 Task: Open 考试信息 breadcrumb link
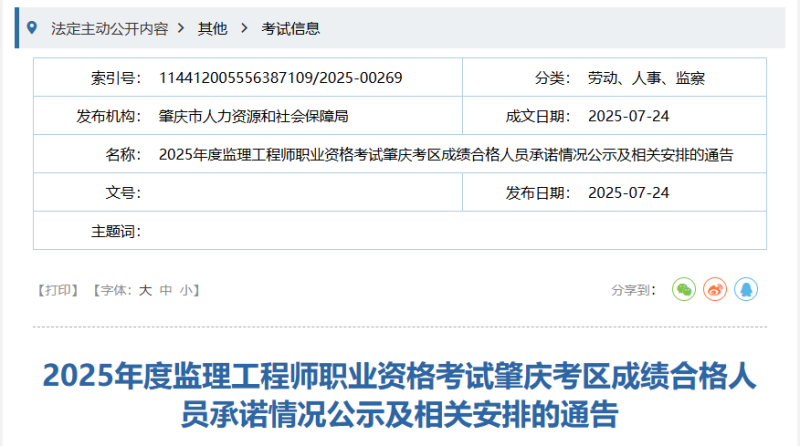click(290, 29)
